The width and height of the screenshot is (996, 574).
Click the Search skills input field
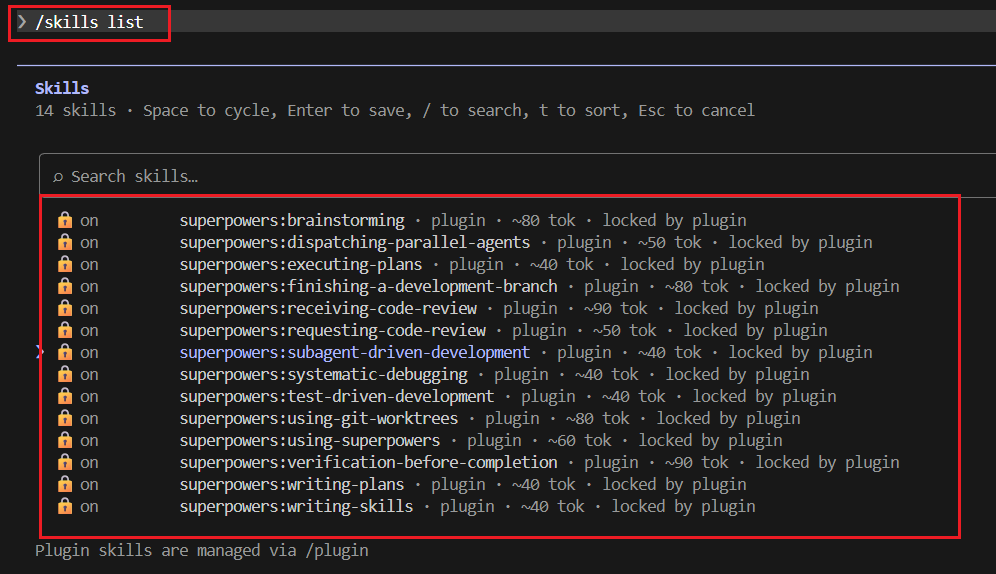tap(518, 176)
